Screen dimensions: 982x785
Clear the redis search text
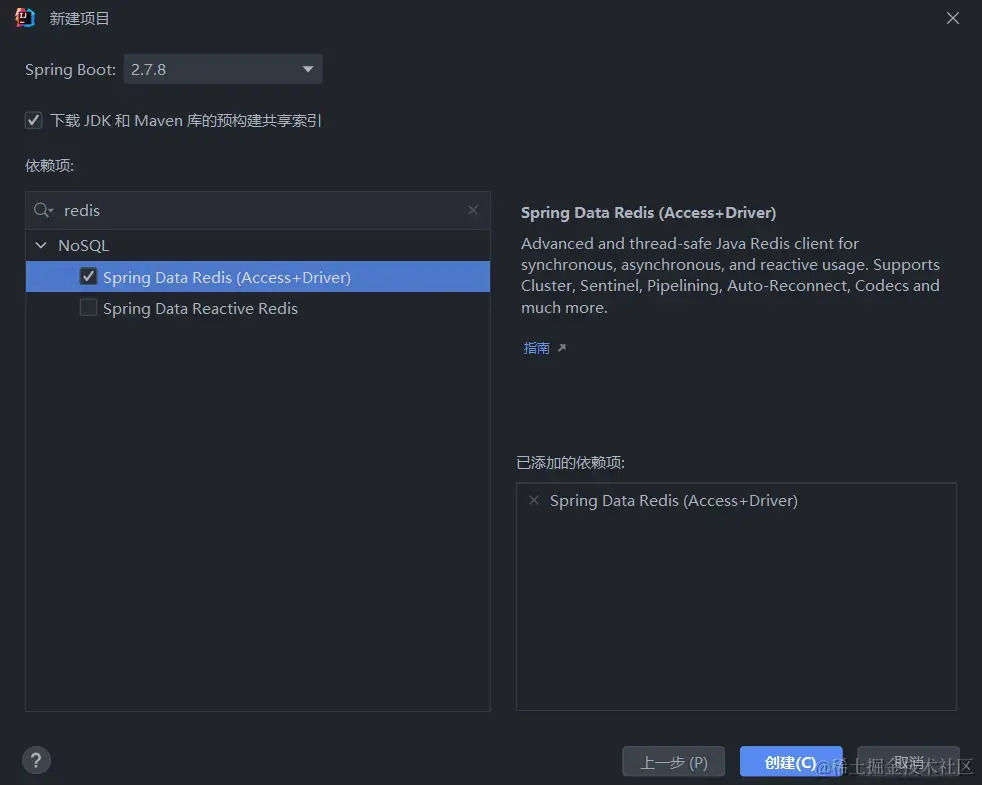pos(473,210)
